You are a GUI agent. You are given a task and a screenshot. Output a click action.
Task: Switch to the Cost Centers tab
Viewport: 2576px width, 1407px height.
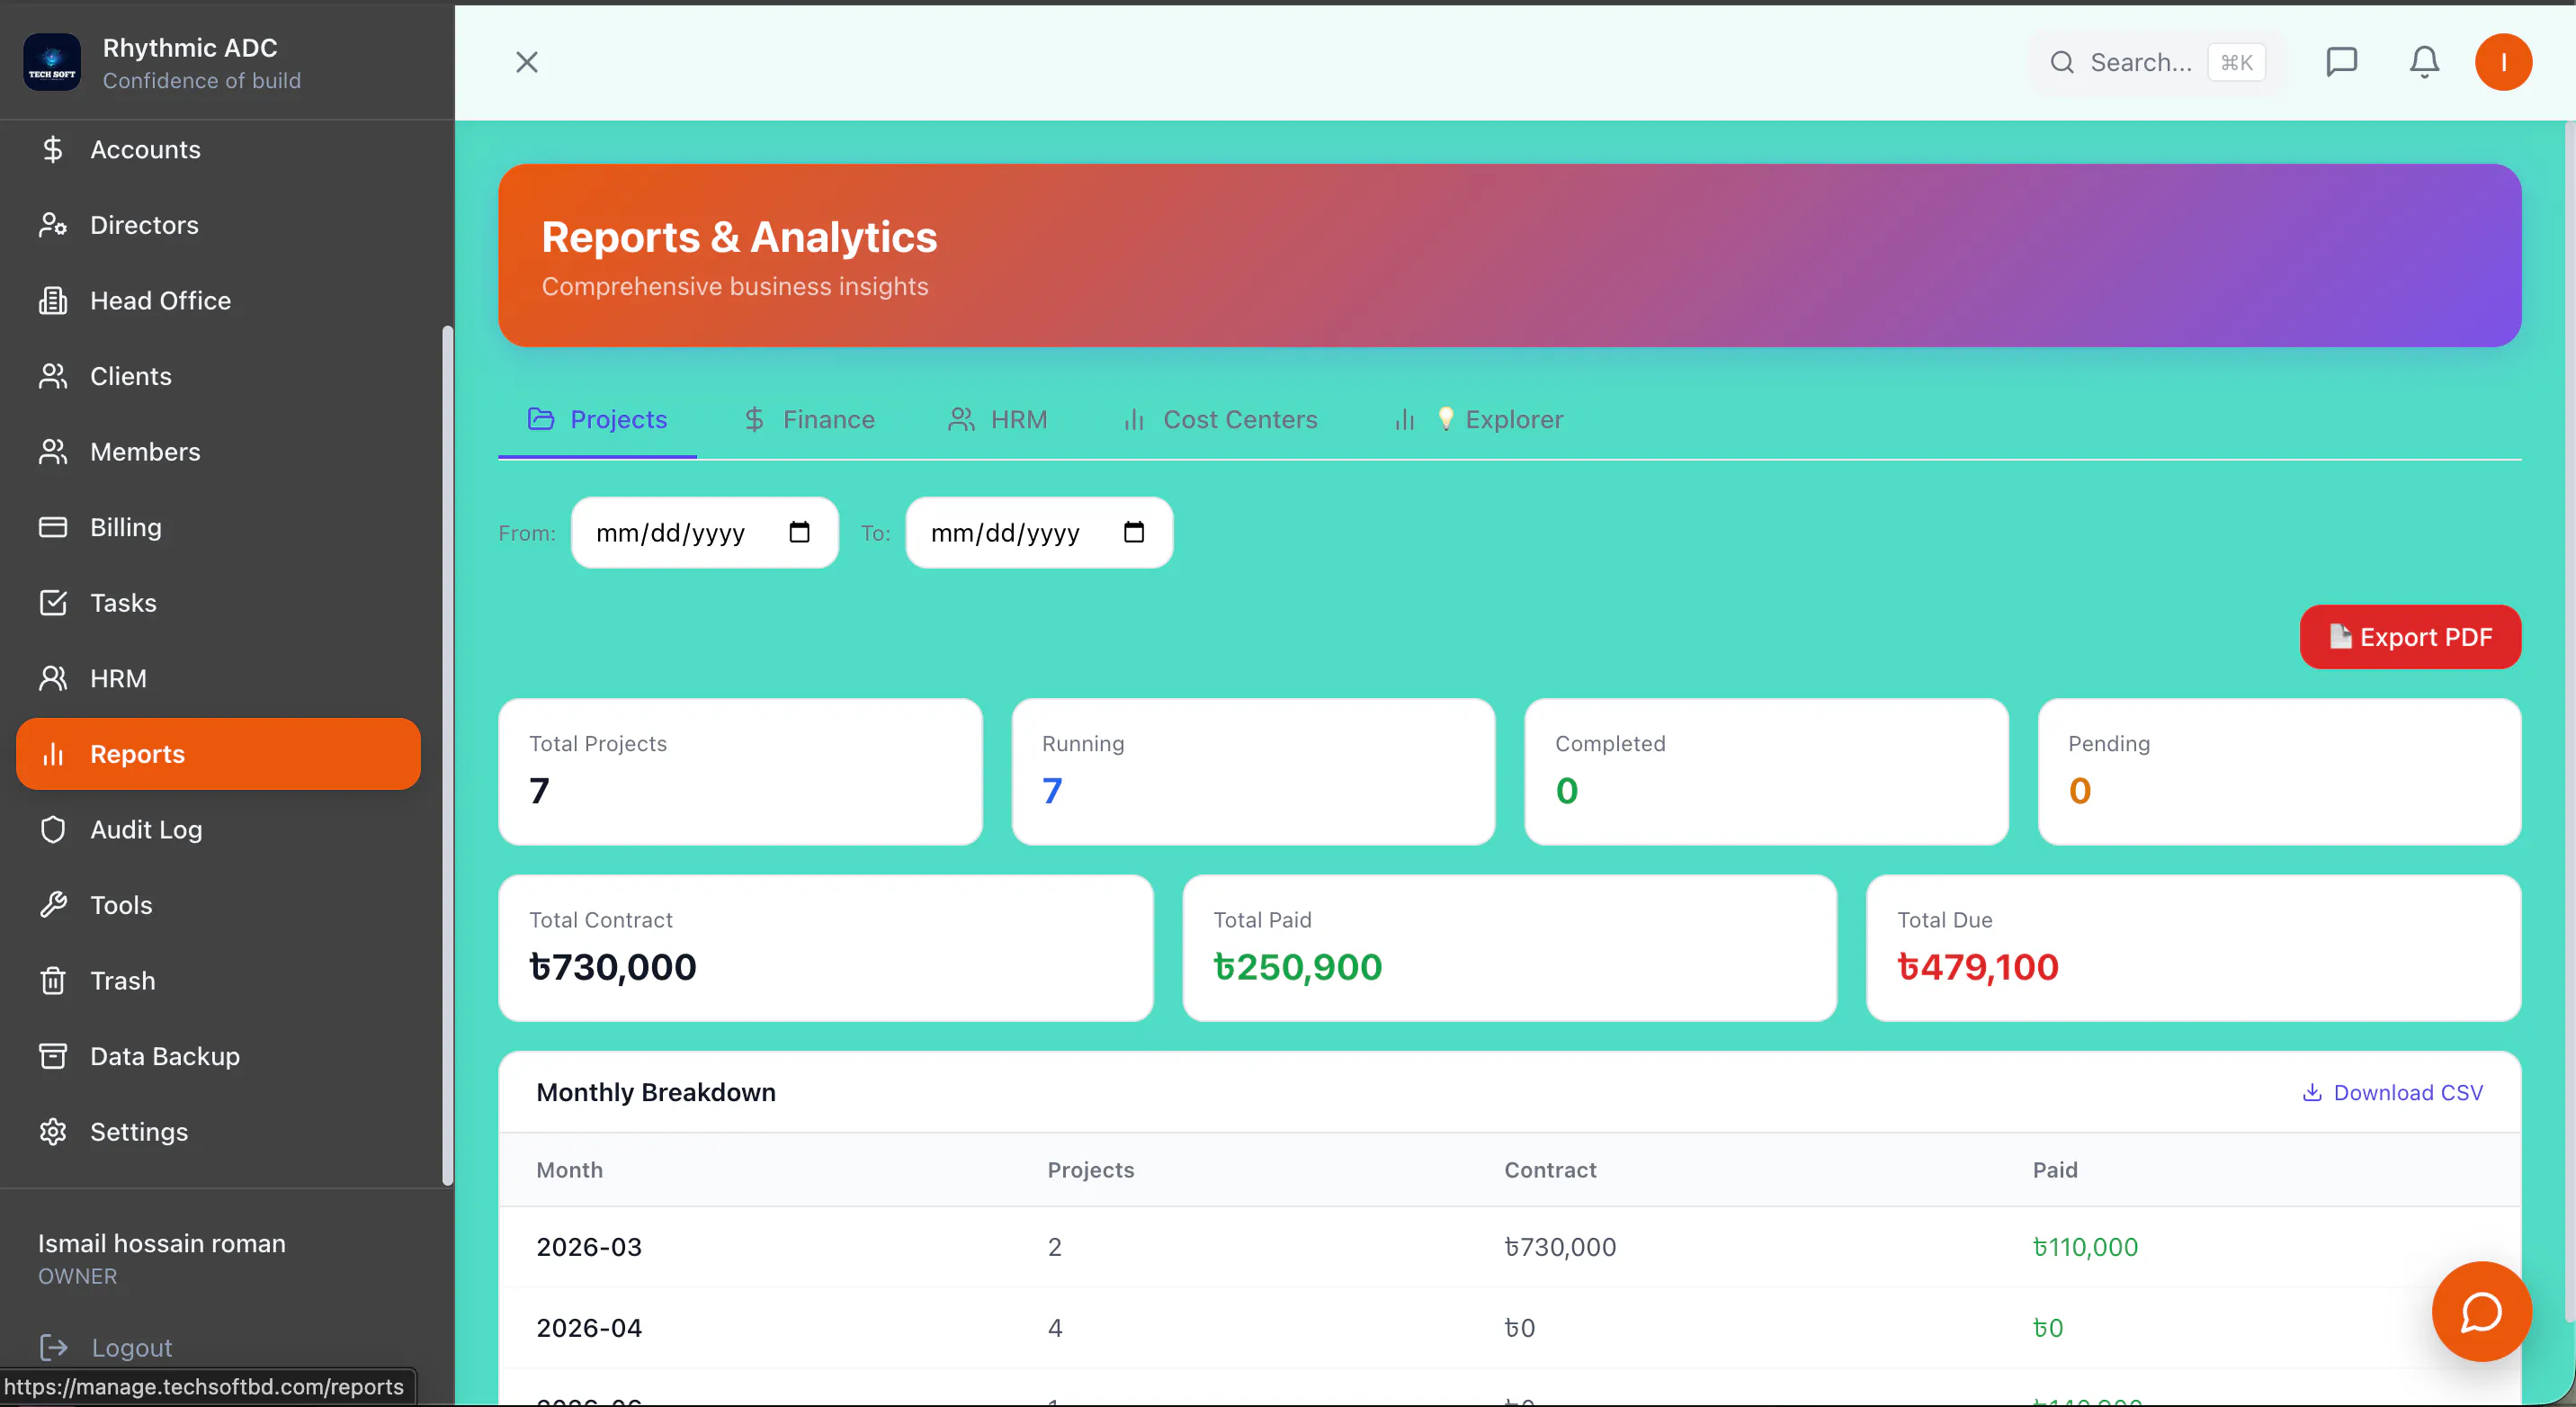[1220, 419]
